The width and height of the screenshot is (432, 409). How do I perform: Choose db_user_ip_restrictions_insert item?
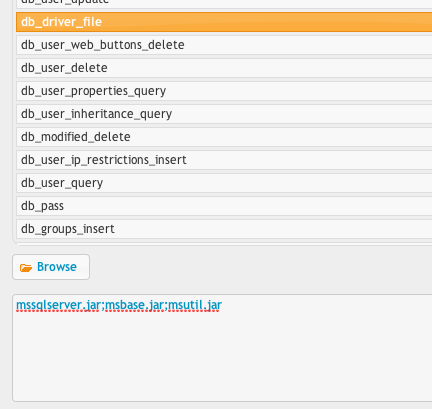coord(224,160)
